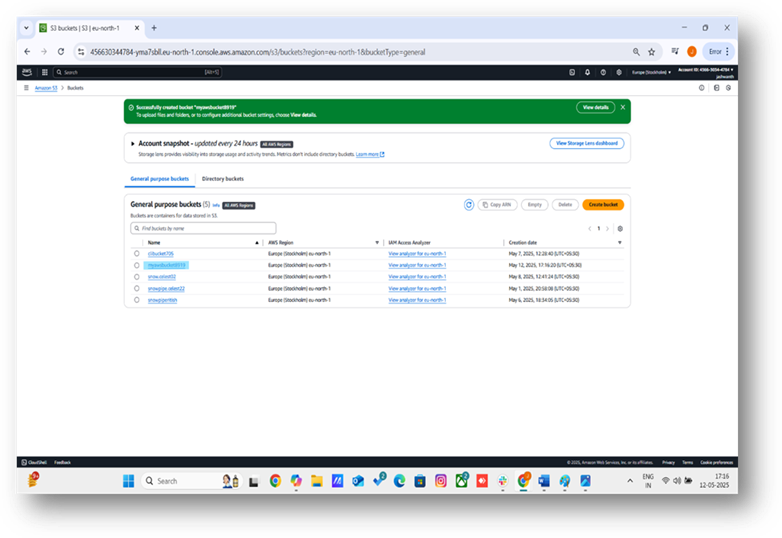This screenshot has height=538, width=782.
Task: Toggle the hamburger side navigation menu
Action: tap(26, 88)
